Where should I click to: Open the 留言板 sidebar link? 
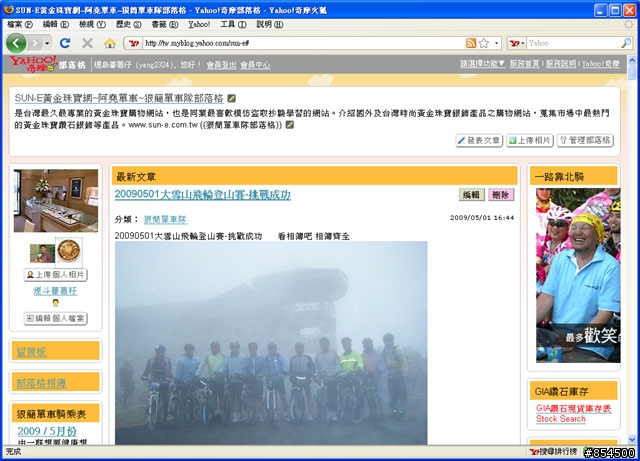[x=31, y=352]
